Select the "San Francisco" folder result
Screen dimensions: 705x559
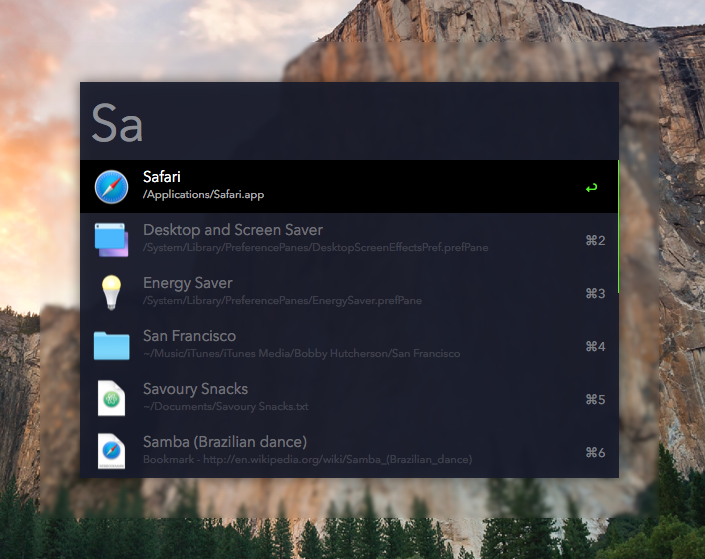(x=192, y=337)
